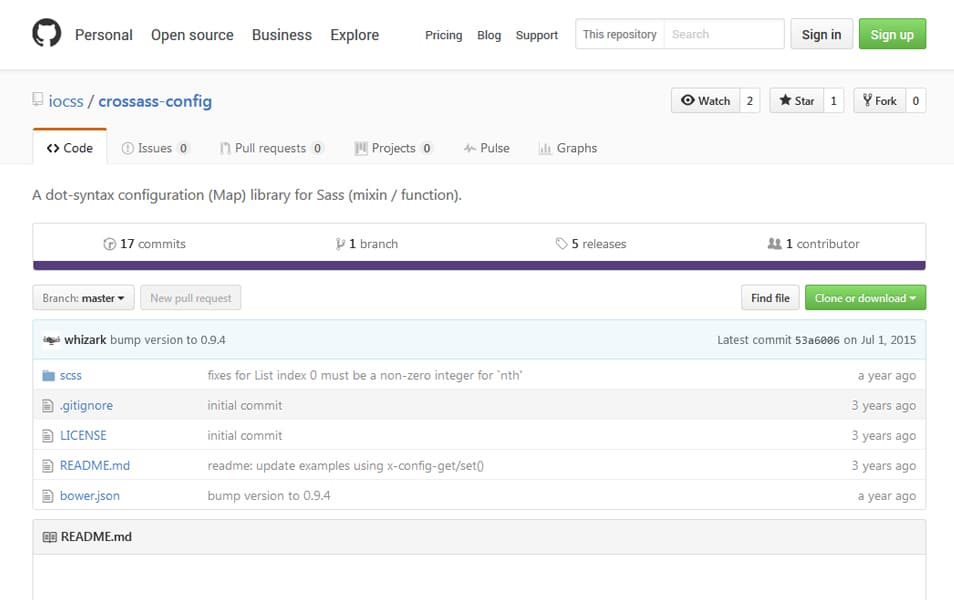Click the green Sign up button
The image size is (954, 600).
pos(892,34)
